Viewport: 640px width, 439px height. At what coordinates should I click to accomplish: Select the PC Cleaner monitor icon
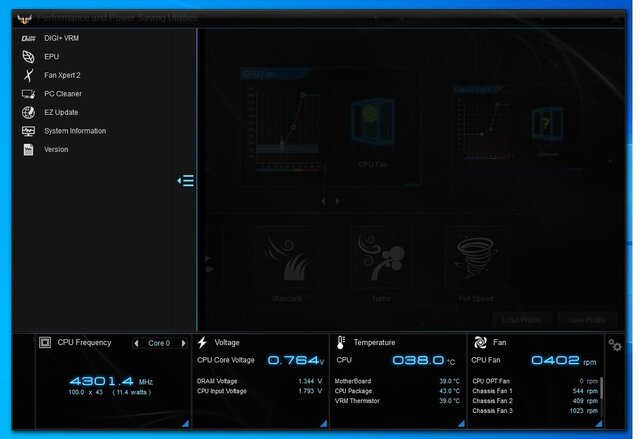(28, 94)
